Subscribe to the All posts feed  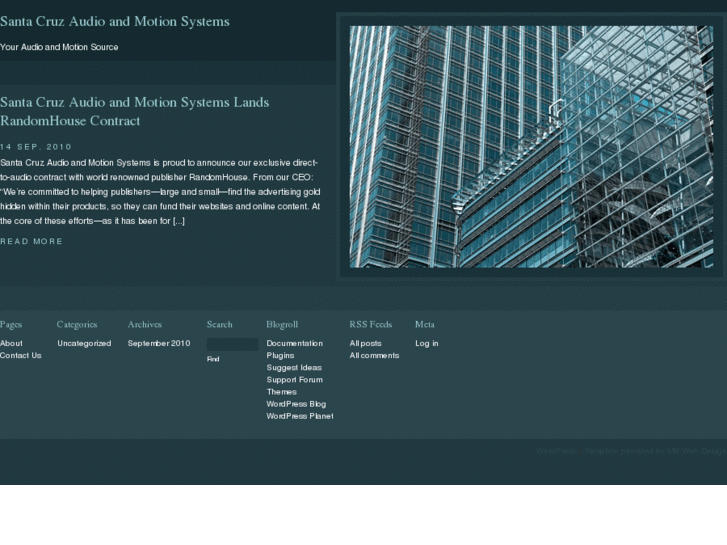(x=365, y=343)
